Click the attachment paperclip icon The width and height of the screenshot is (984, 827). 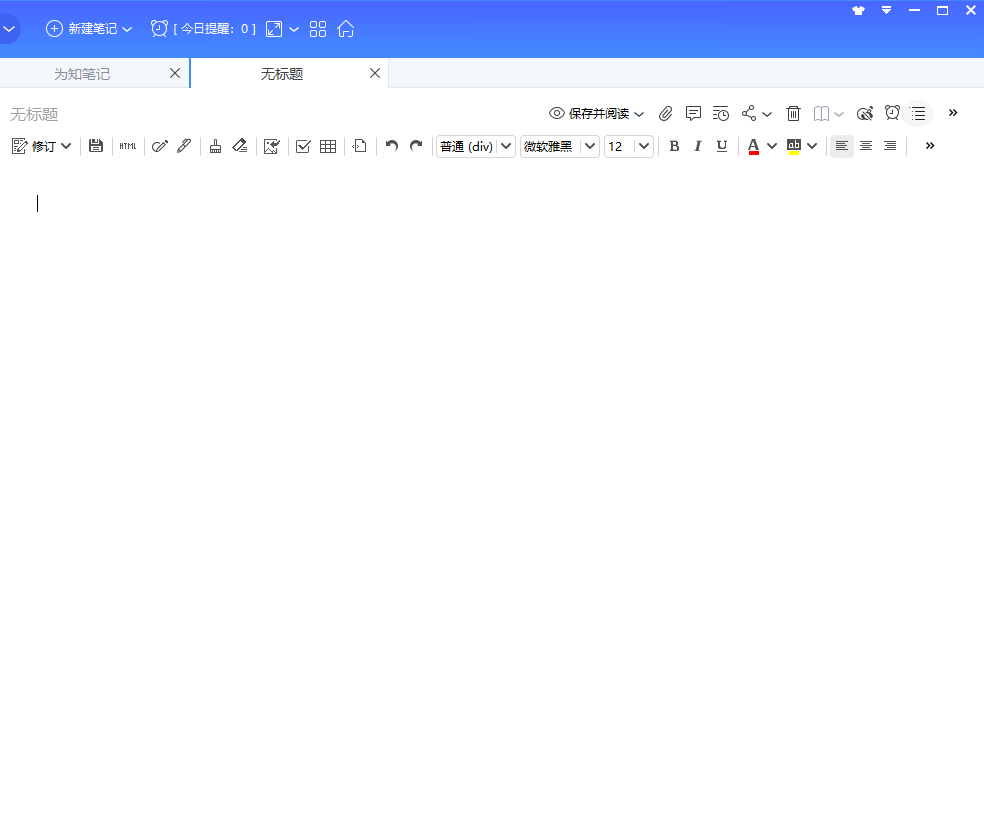[665, 114]
